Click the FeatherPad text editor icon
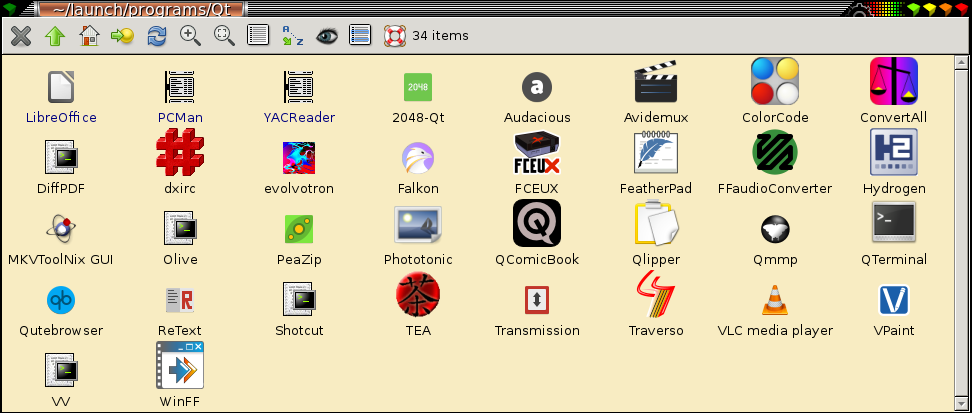 (x=656, y=152)
